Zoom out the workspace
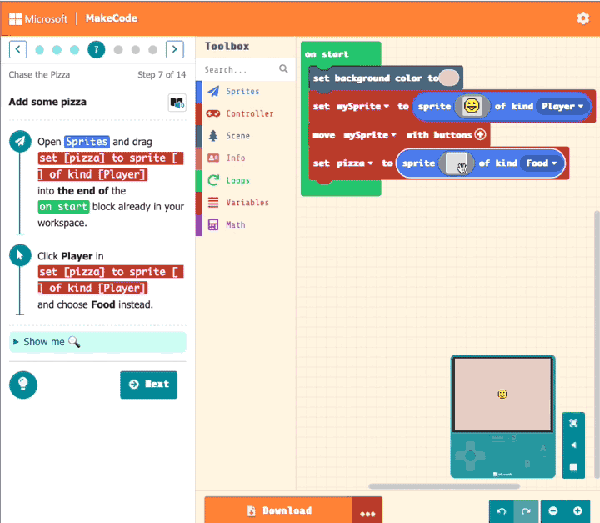 [553, 511]
